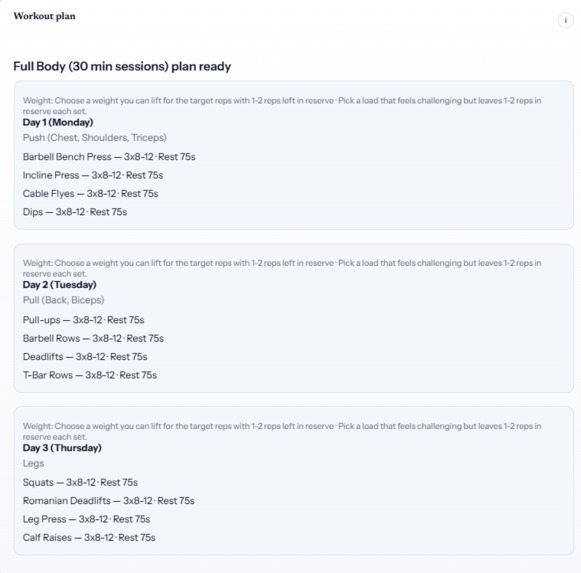Click the Pull (Back, Biceps) subtitle
Screen dimensions: 581x573
pyautogui.click(x=63, y=300)
